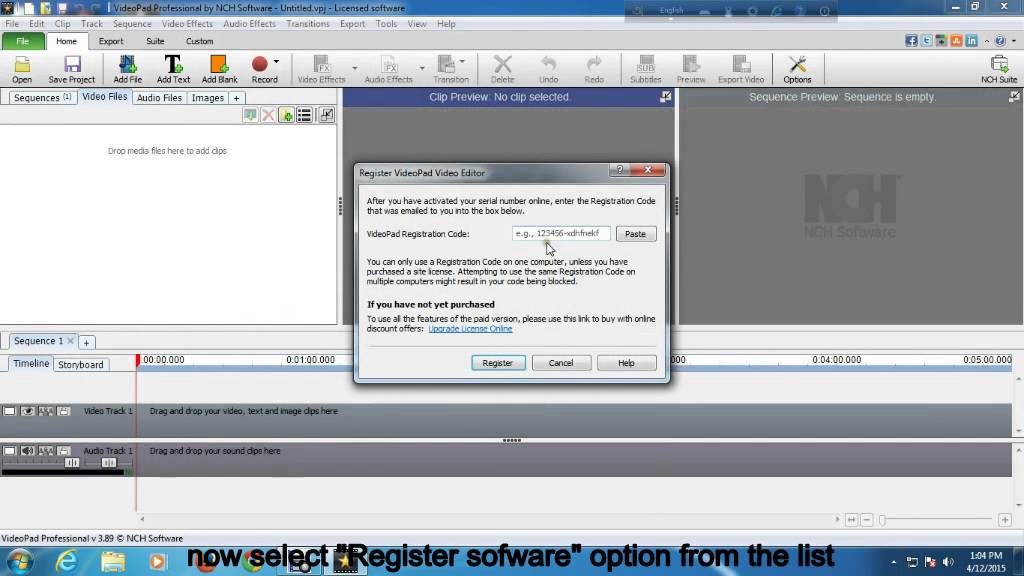Expand the Video Effects dropdown arrow
This screenshot has width=1024, height=576.
pyautogui.click(x=355, y=68)
